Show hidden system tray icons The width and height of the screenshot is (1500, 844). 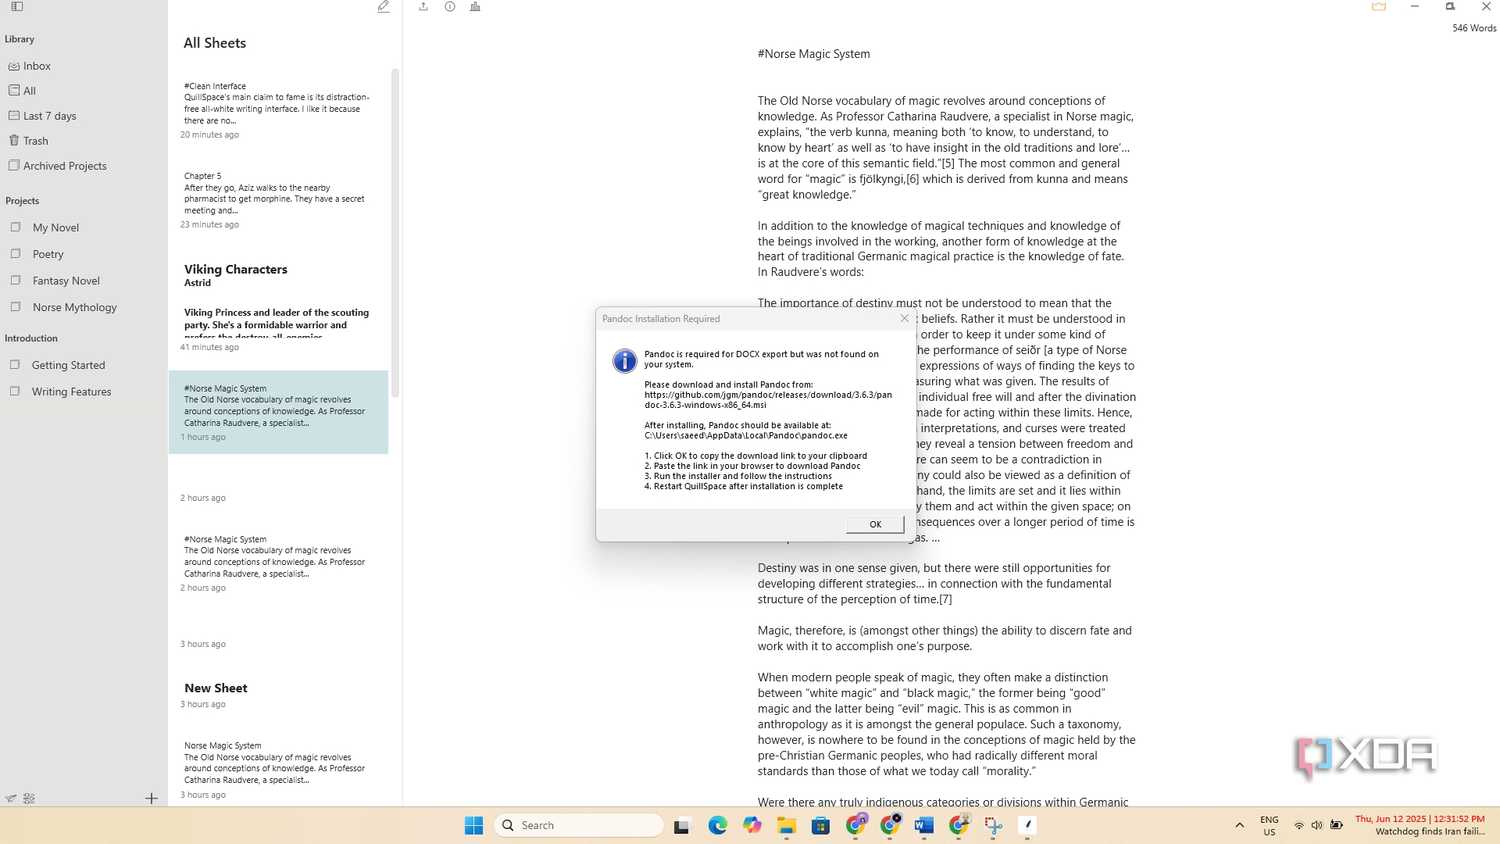coord(1239,825)
